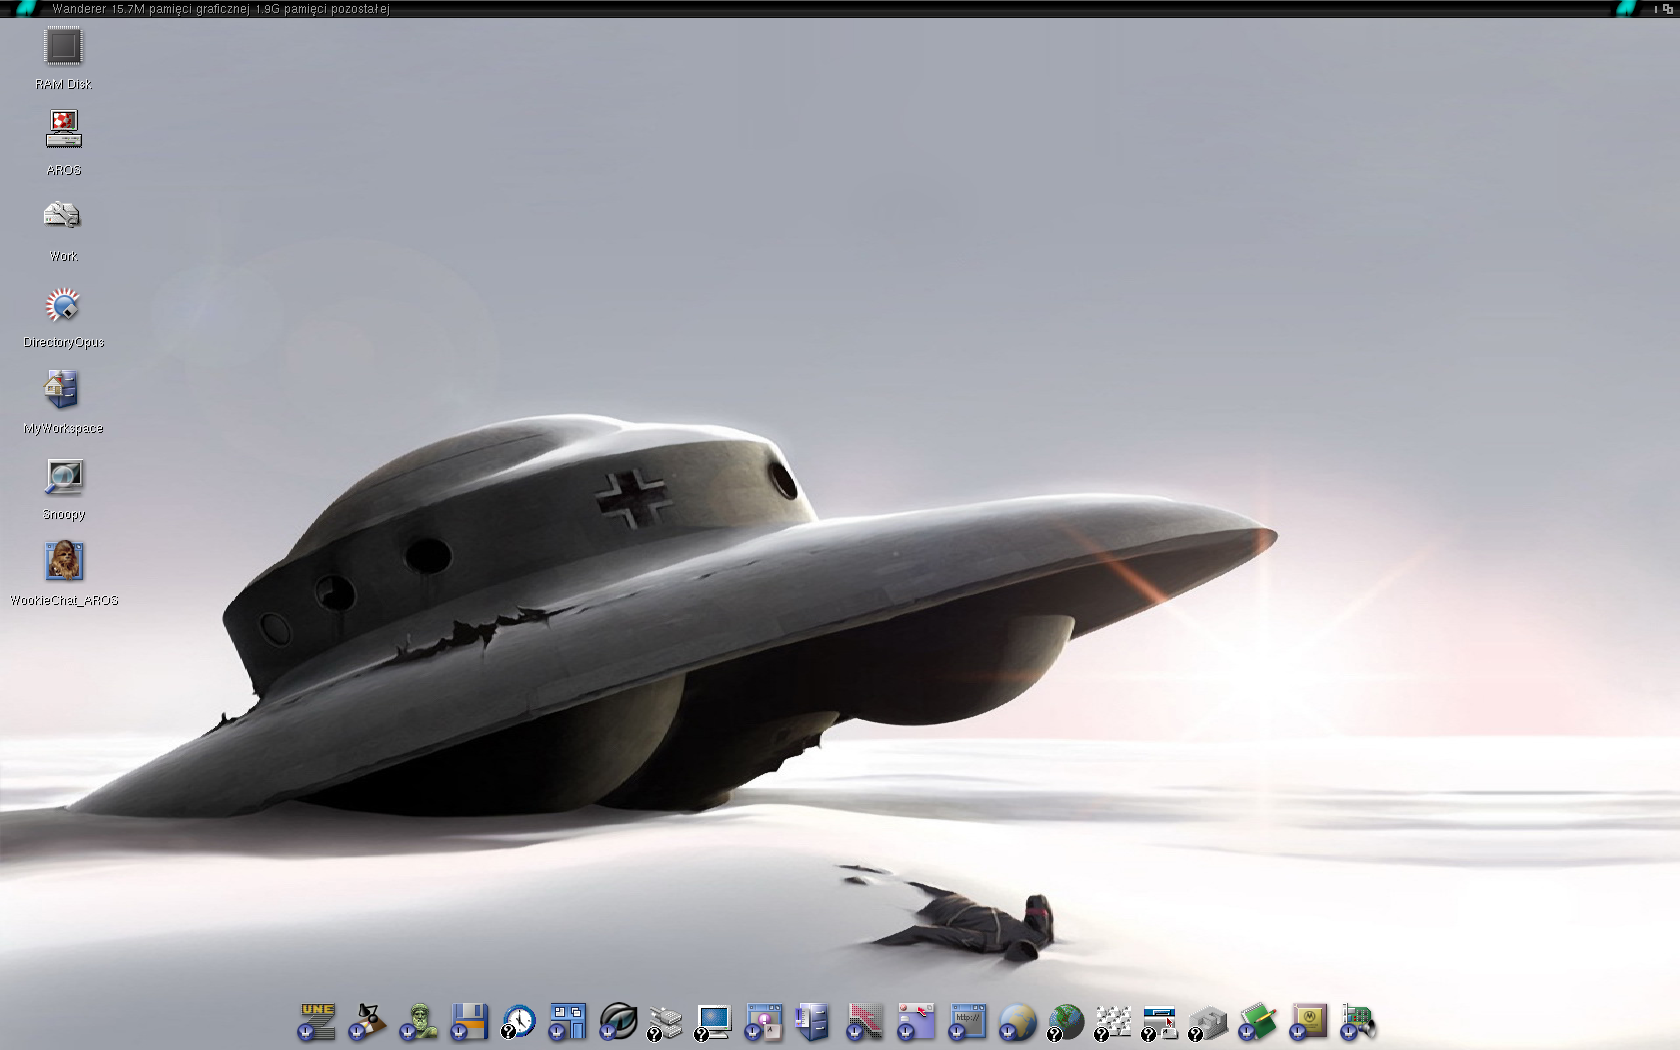Launch WookieChat_AROS from the desktop

[64, 562]
